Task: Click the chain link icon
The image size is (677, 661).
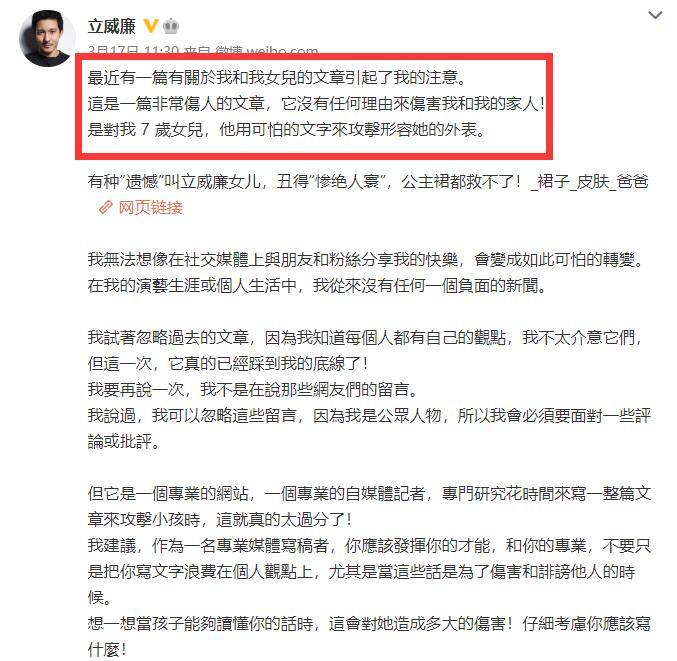Action: click(106, 208)
